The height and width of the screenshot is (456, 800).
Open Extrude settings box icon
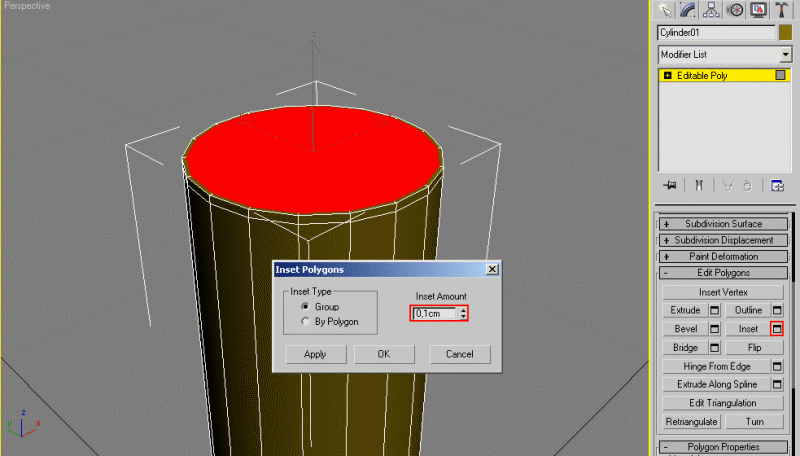(715, 310)
